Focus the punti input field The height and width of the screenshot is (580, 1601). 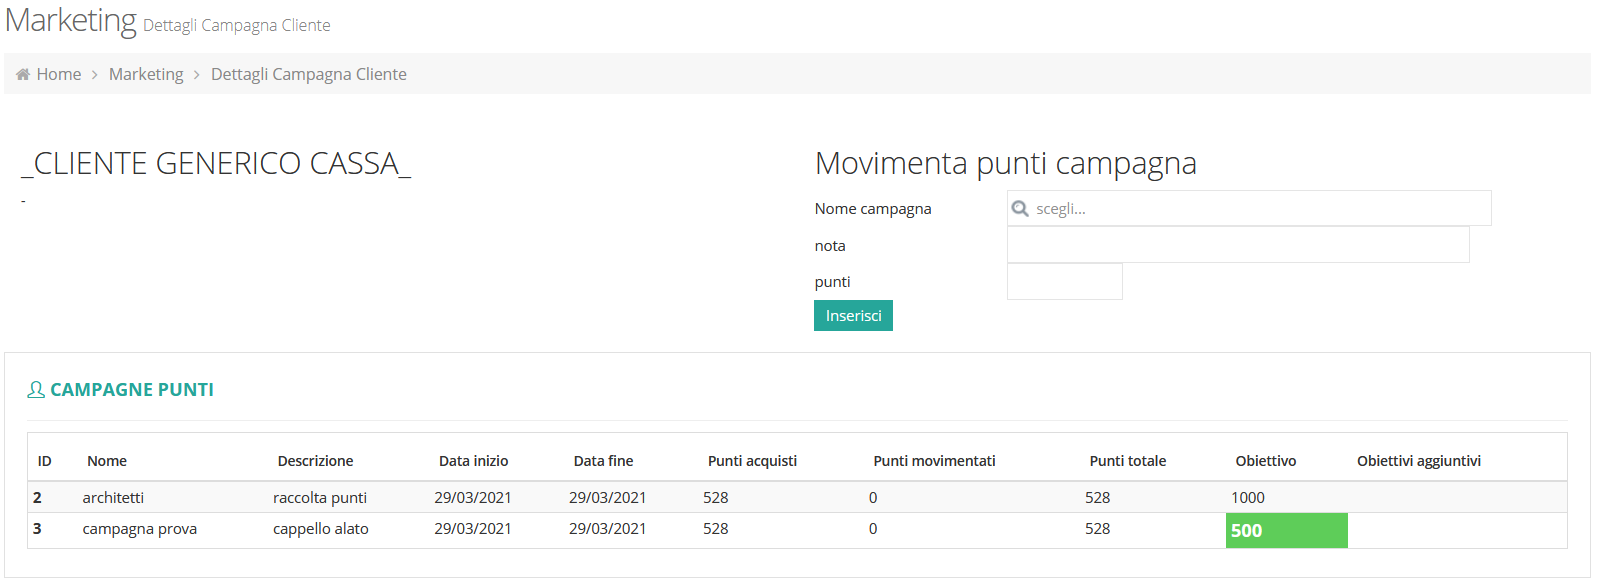(x=1065, y=282)
